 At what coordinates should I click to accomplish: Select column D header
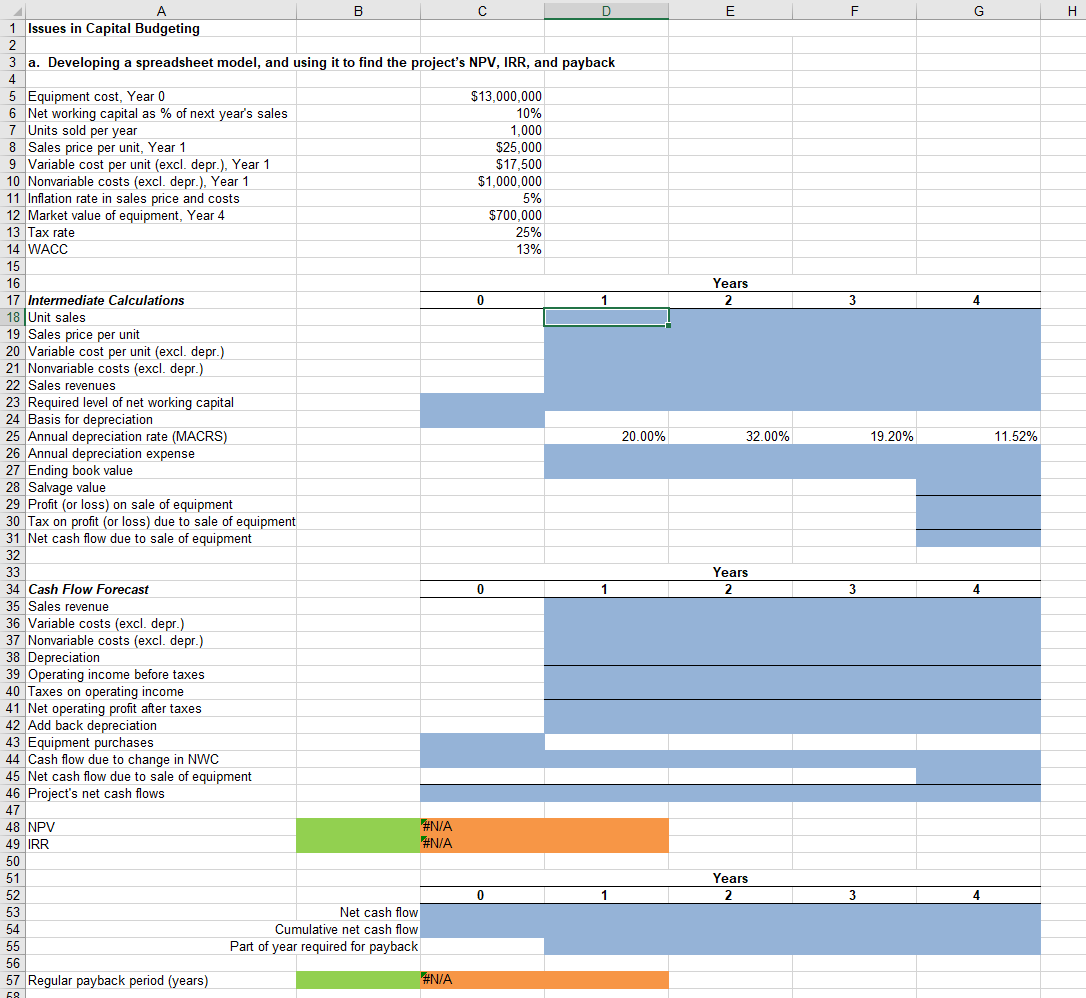click(606, 9)
